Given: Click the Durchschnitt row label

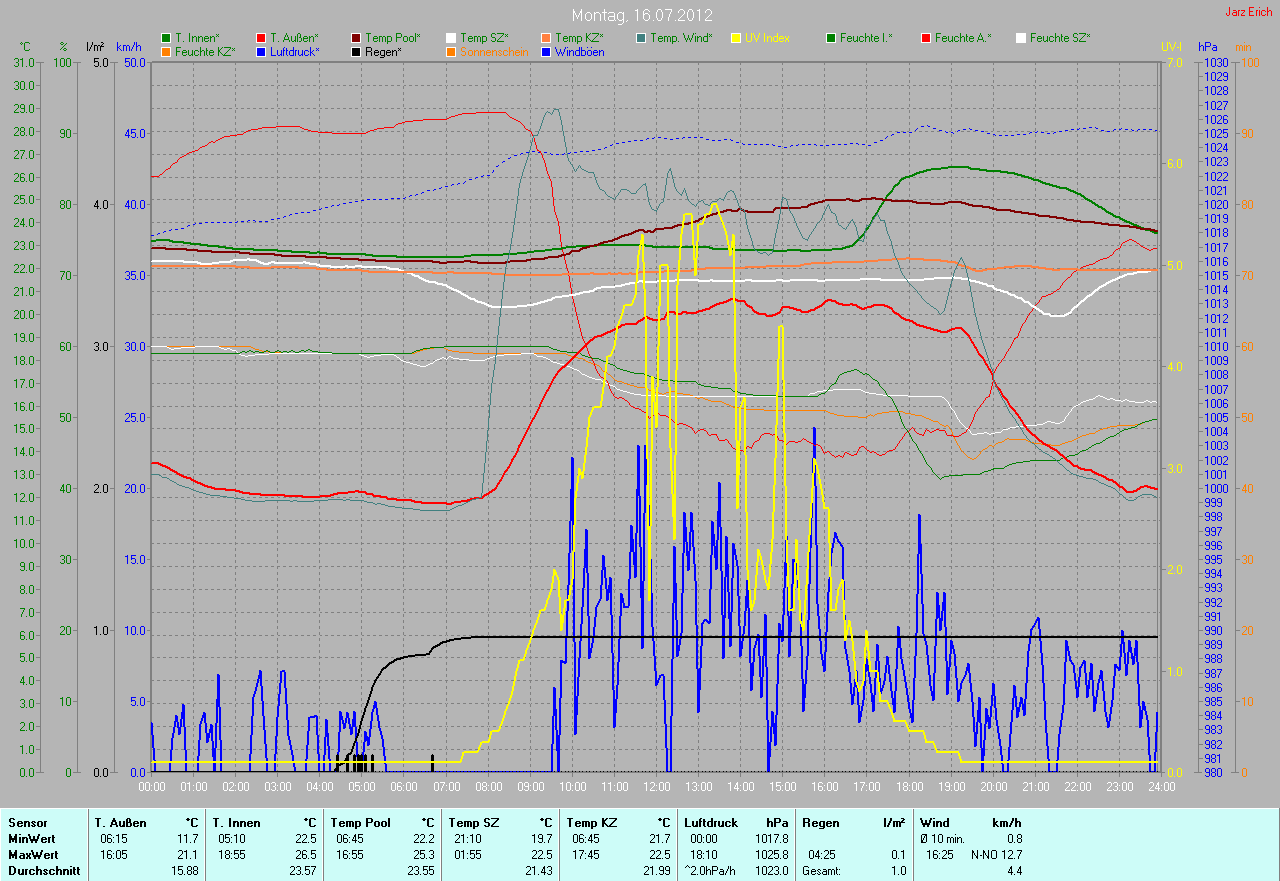Looking at the screenshot, I should coord(44,871).
